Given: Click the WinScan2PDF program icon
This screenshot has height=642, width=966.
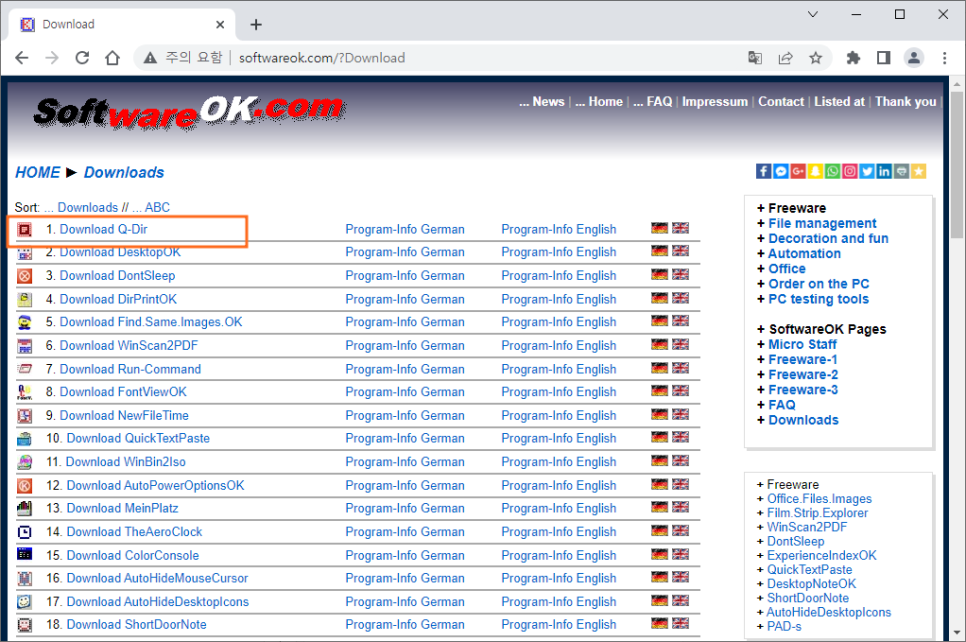Looking at the screenshot, I should (x=24, y=346).
